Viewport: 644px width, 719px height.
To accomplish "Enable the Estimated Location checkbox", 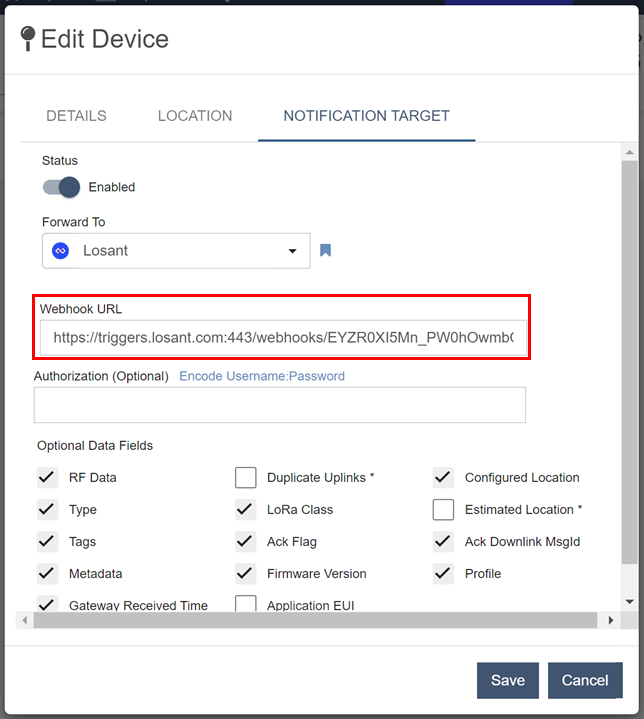I will [x=443, y=509].
